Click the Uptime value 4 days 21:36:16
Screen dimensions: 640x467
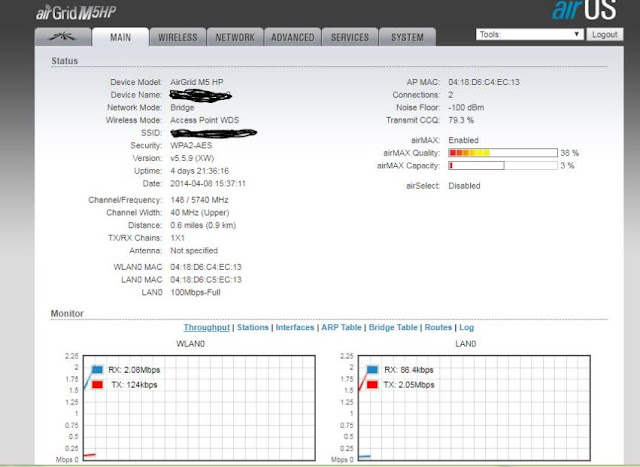pos(200,171)
